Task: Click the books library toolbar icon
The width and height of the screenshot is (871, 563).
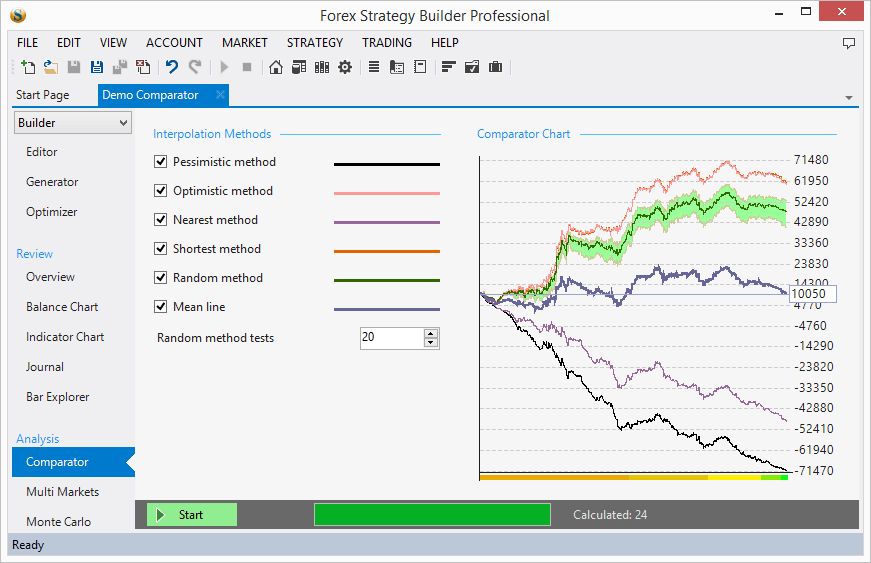Action: [x=322, y=67]
